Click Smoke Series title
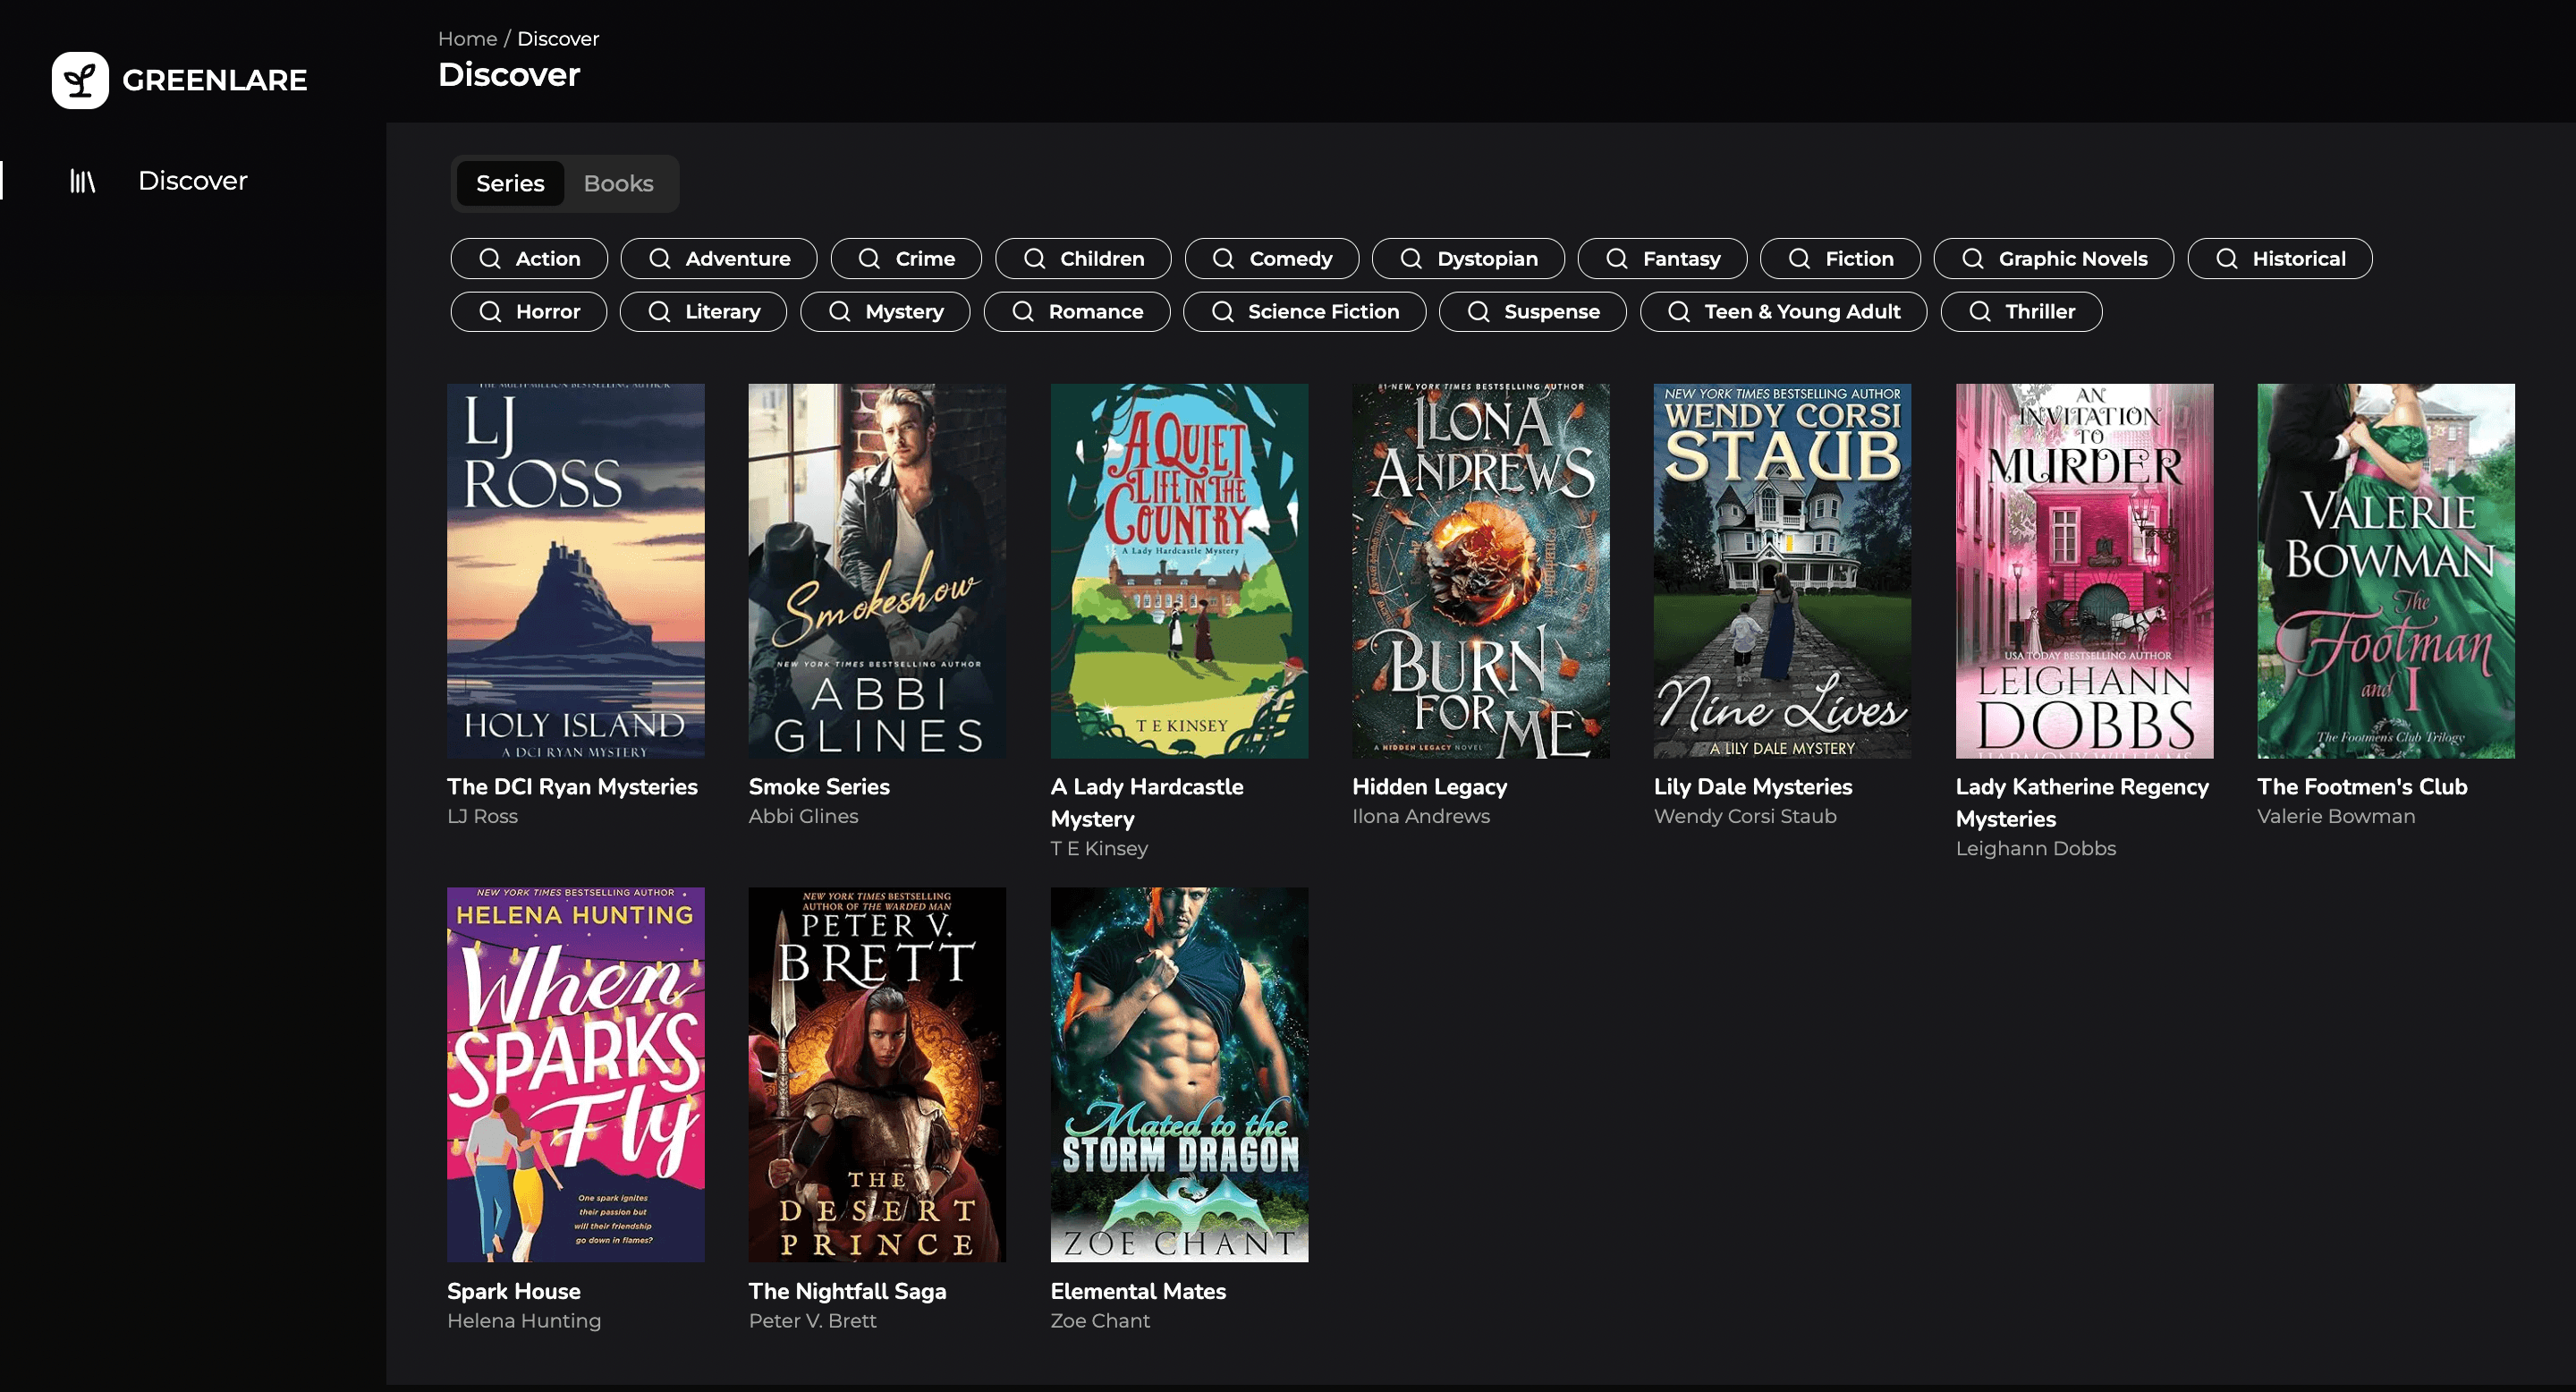This screenshot has width=2576, height=1392. pyautogui.click(x=819, y=787)
